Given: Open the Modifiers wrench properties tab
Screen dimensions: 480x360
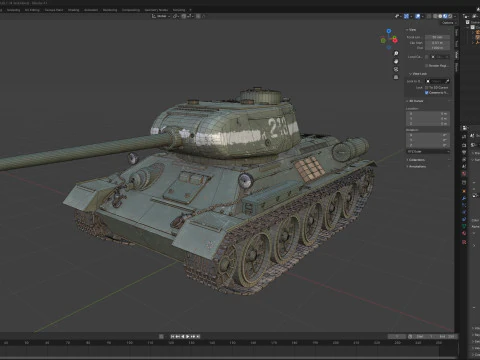Looking at the screenshot, I should [x=464, y=198].
